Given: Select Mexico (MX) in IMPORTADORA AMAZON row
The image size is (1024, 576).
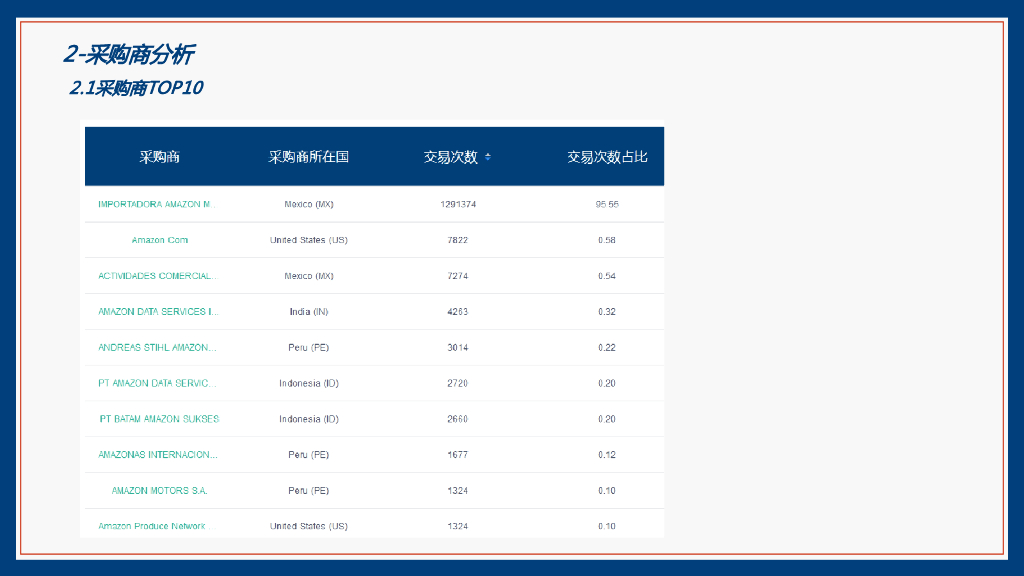Looking at the screenshot, I should click(309, 204).
